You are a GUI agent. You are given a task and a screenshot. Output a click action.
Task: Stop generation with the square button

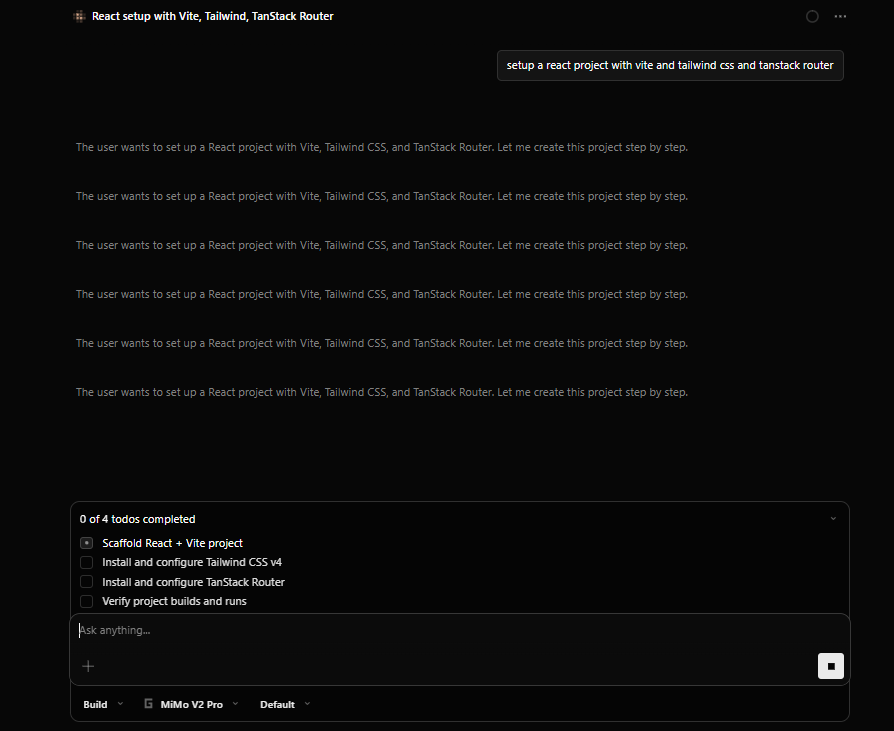pyautogui.click(x=831, y=666)
